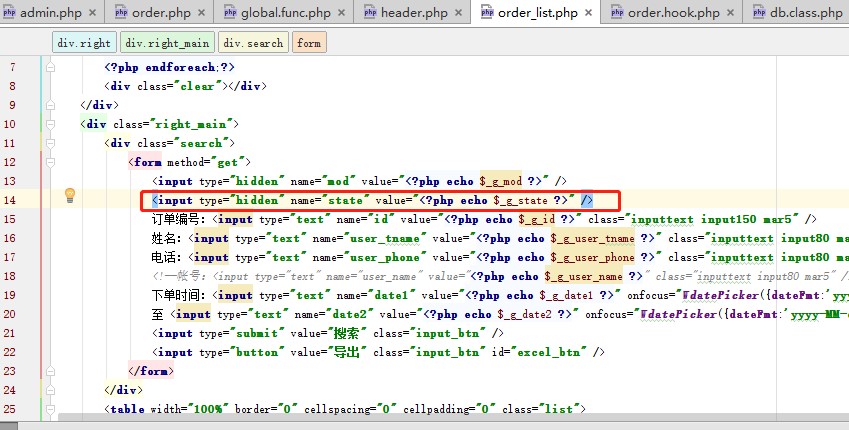Viewport: 849px width, 430px height.
Task: Click line number 18 in gutter
Action: (9, 276)
